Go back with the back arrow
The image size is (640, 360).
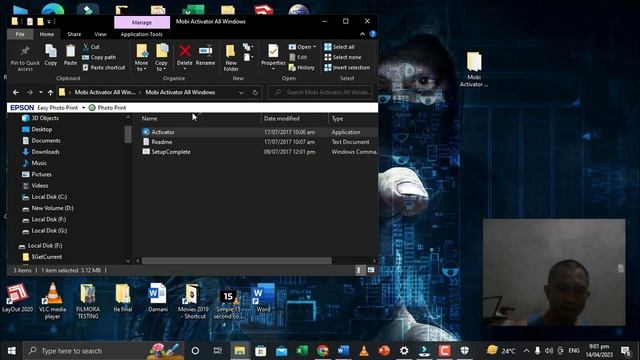coord(16,93)
